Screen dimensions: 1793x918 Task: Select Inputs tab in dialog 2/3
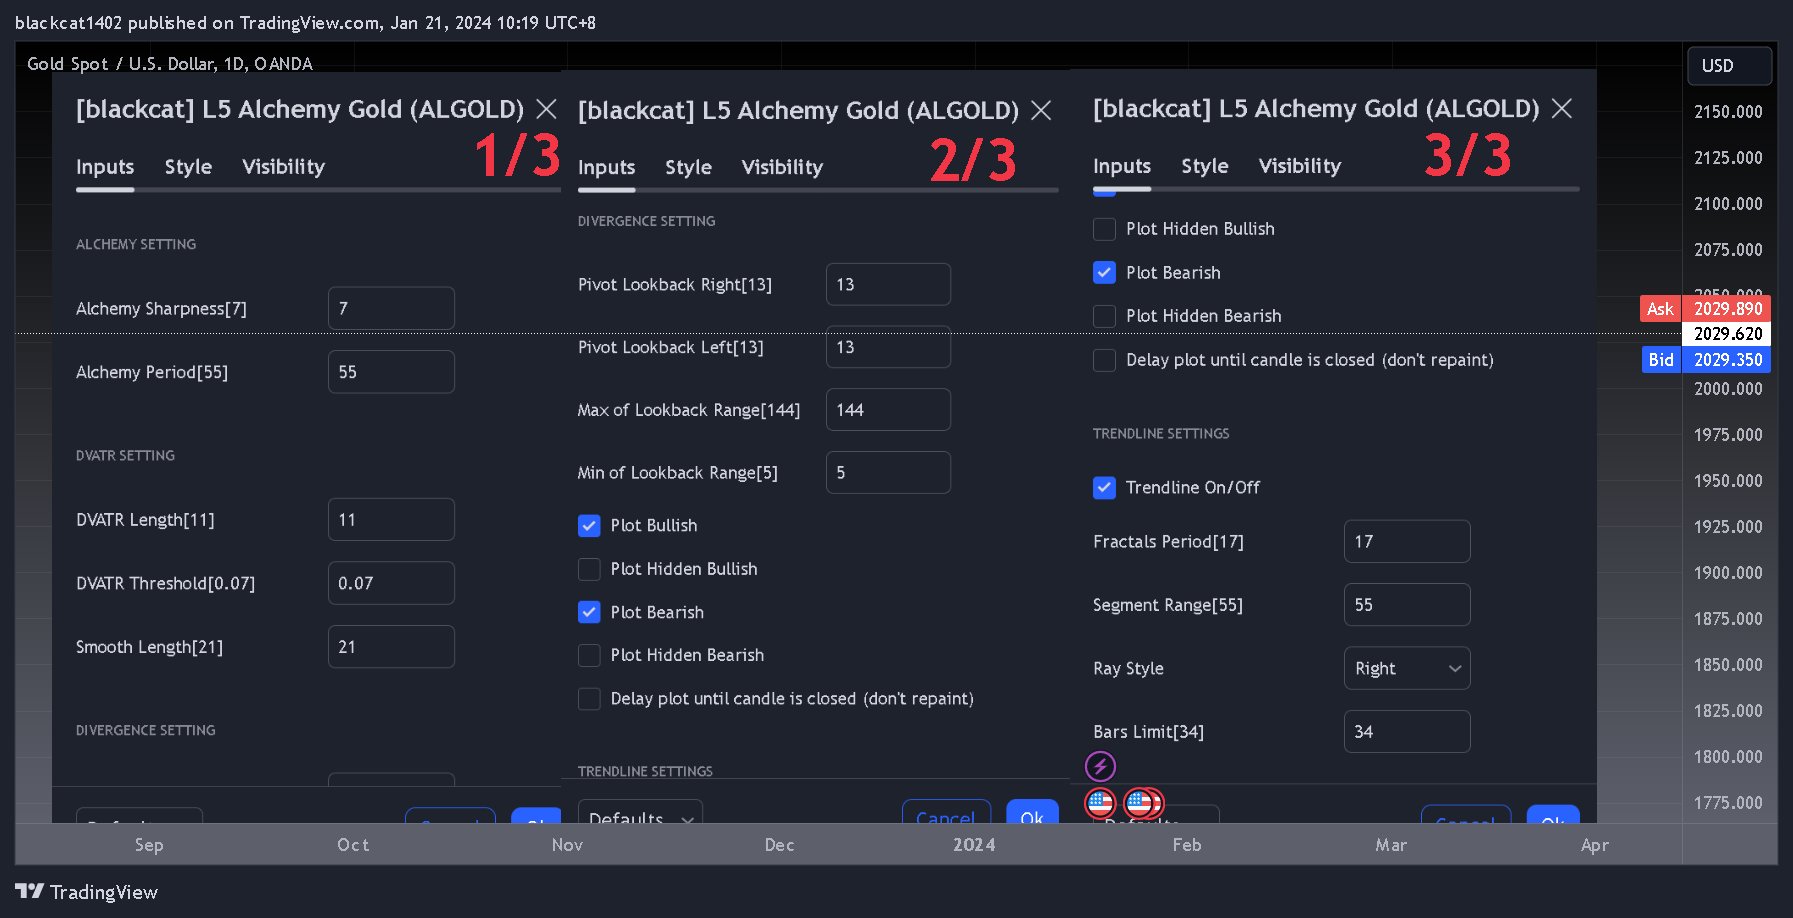tap(606, 168)
